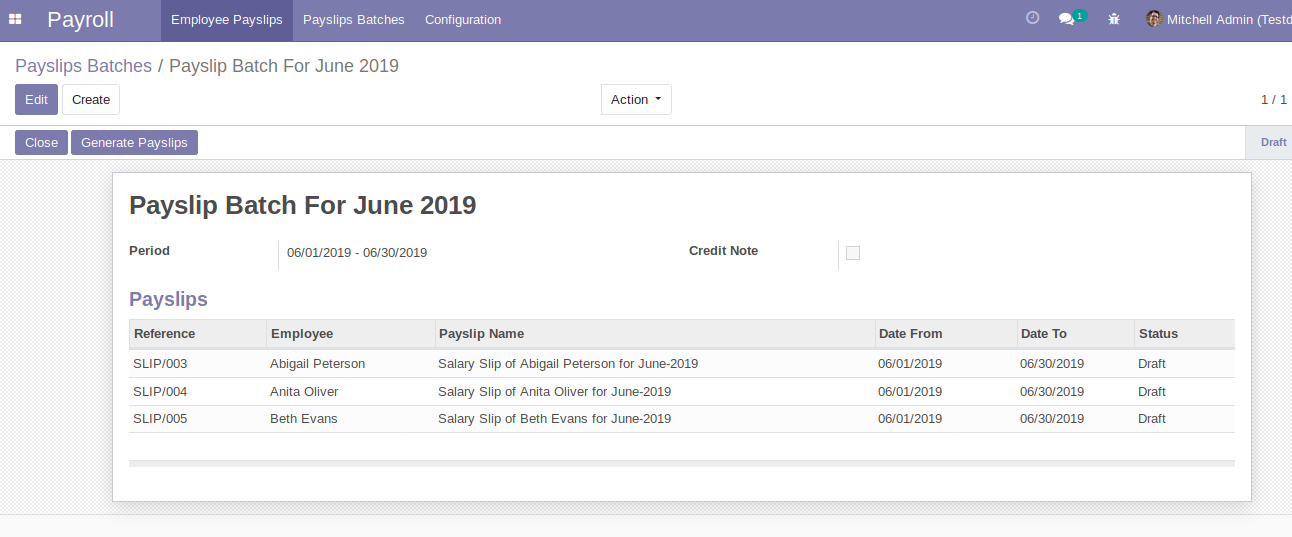
Task: Open the activities clock icon
Action: coord(1033,19)
